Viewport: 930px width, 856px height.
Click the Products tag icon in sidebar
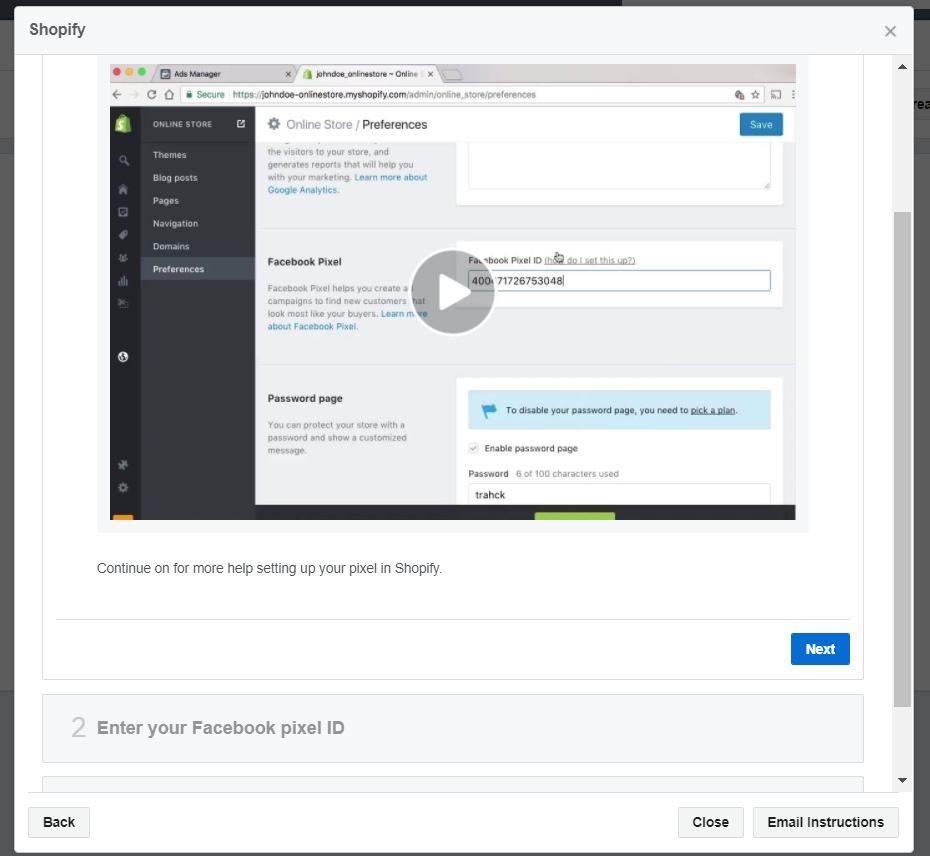(123, 235)
